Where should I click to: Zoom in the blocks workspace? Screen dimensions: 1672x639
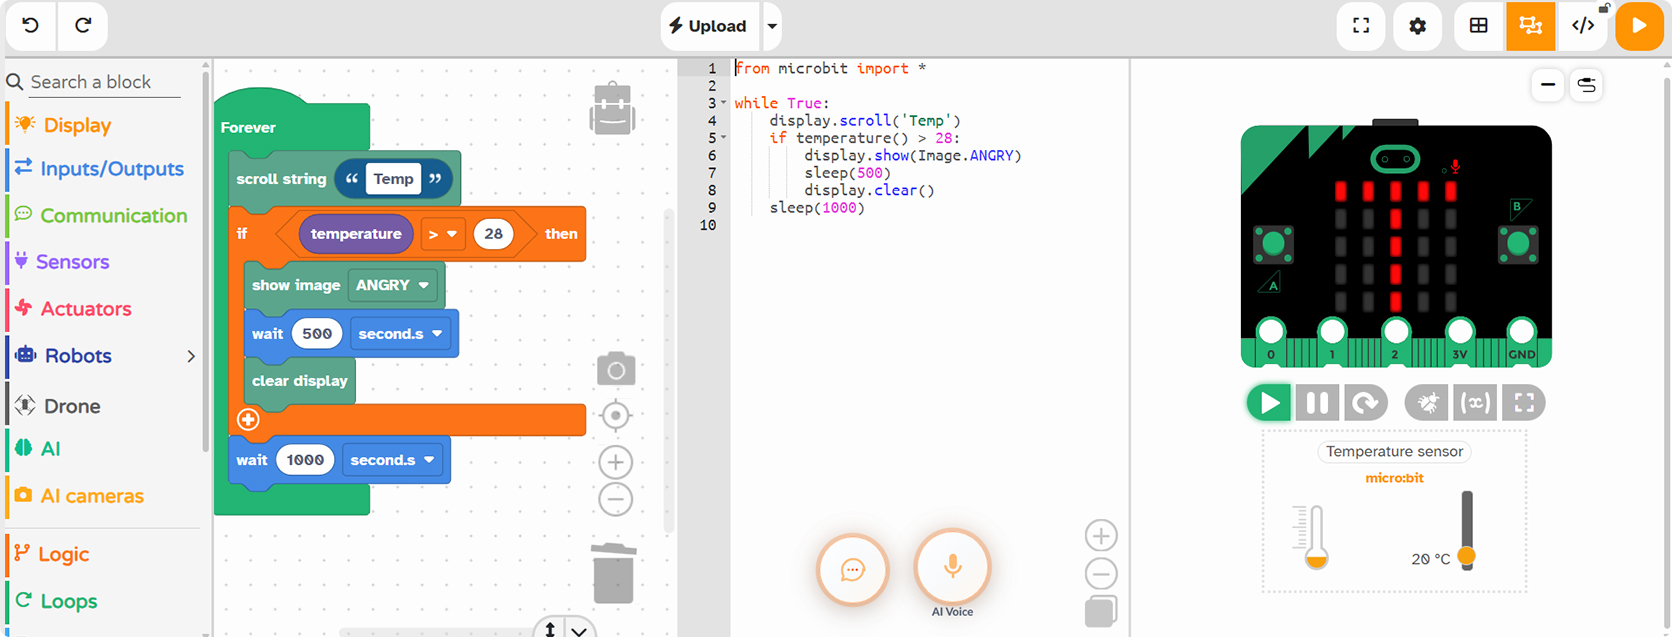tap(616, 462)
